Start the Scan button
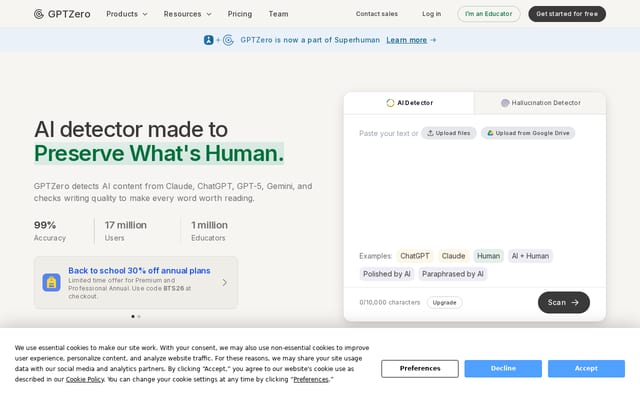The height and width of the screenshot is (400, 640). 564,302
